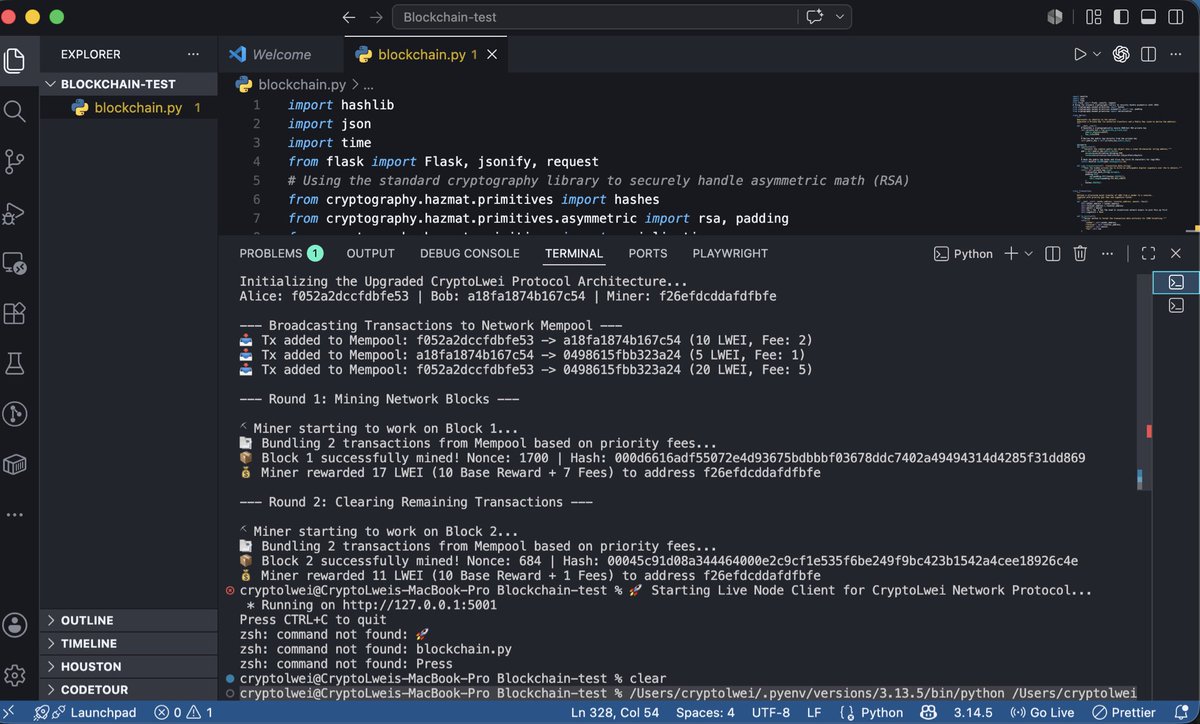
Task: Open the GitHub pull requests activity bar icon
Action: pos(15,414)
